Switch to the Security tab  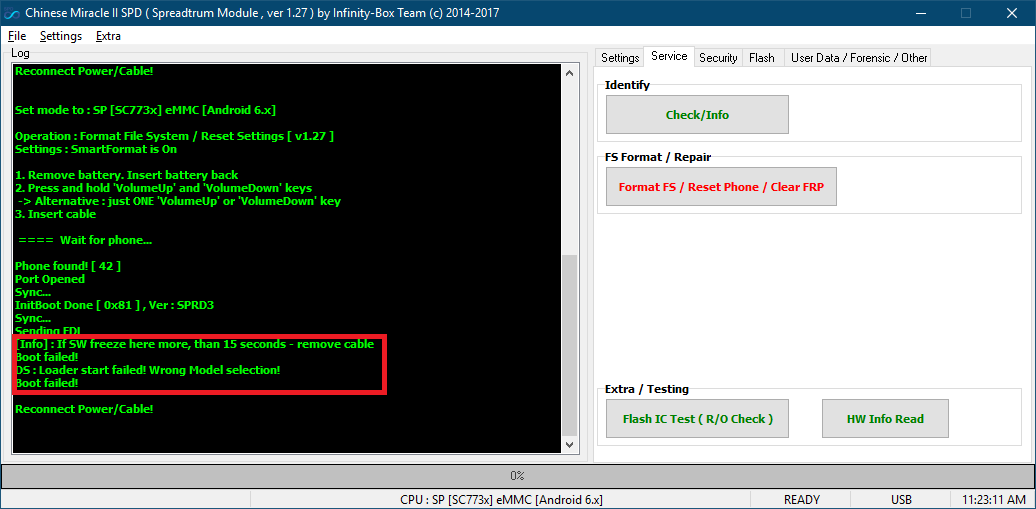tap(718, 58)
